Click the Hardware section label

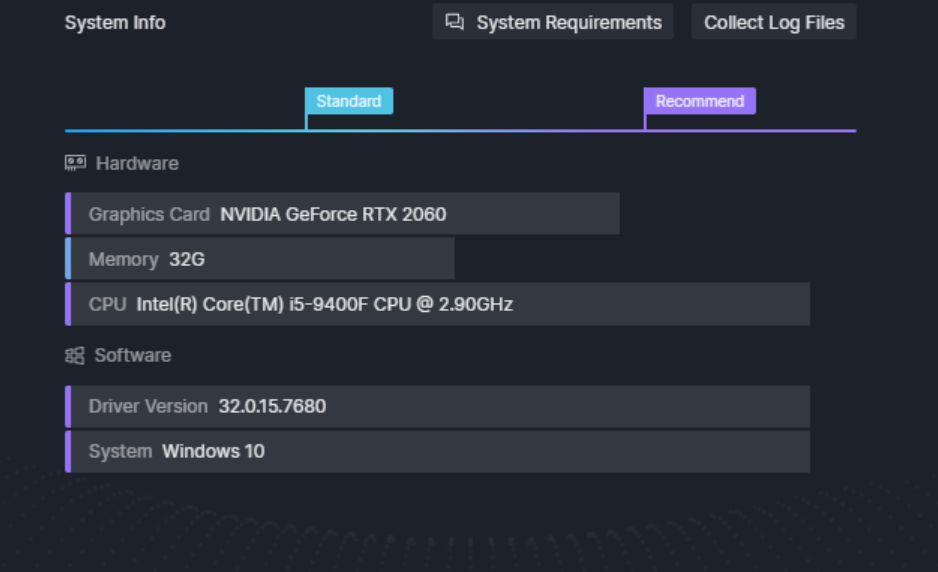click(137, 163)
